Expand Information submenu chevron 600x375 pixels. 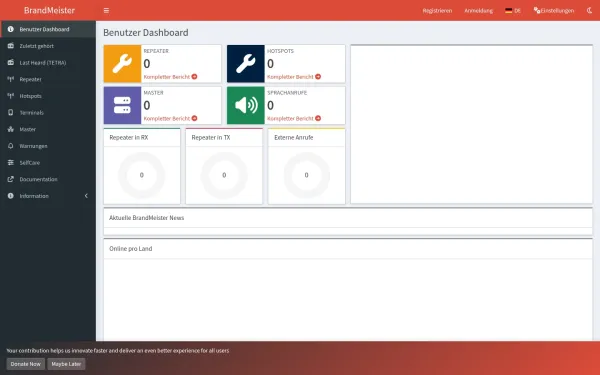pos(86,196)
